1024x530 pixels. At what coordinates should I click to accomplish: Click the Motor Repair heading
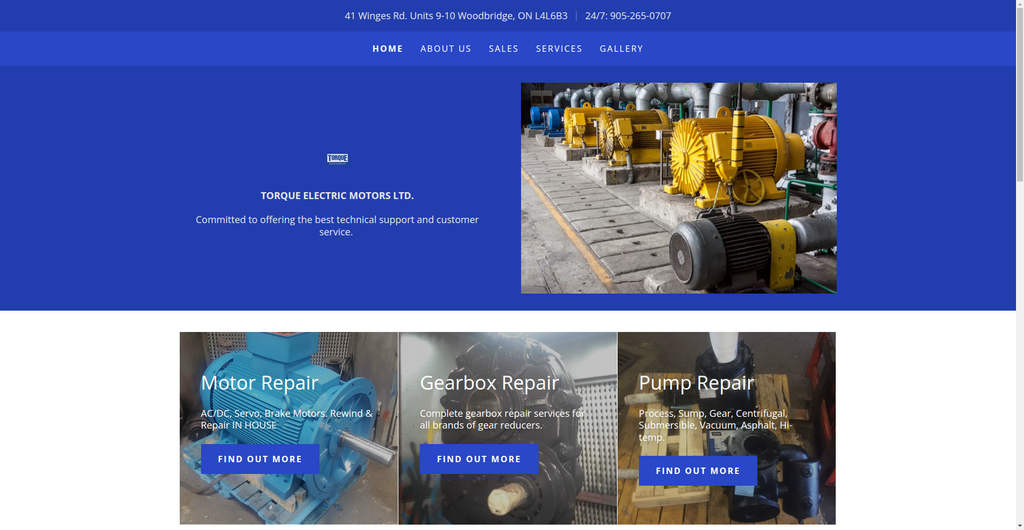[260, 382]
